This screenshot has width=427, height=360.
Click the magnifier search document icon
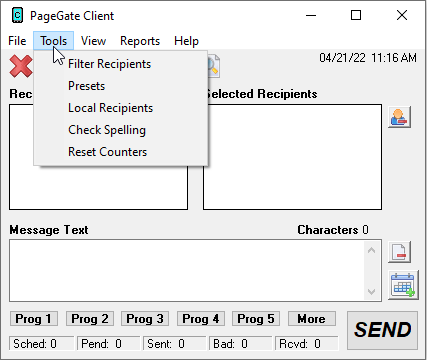tap(214, 66)
